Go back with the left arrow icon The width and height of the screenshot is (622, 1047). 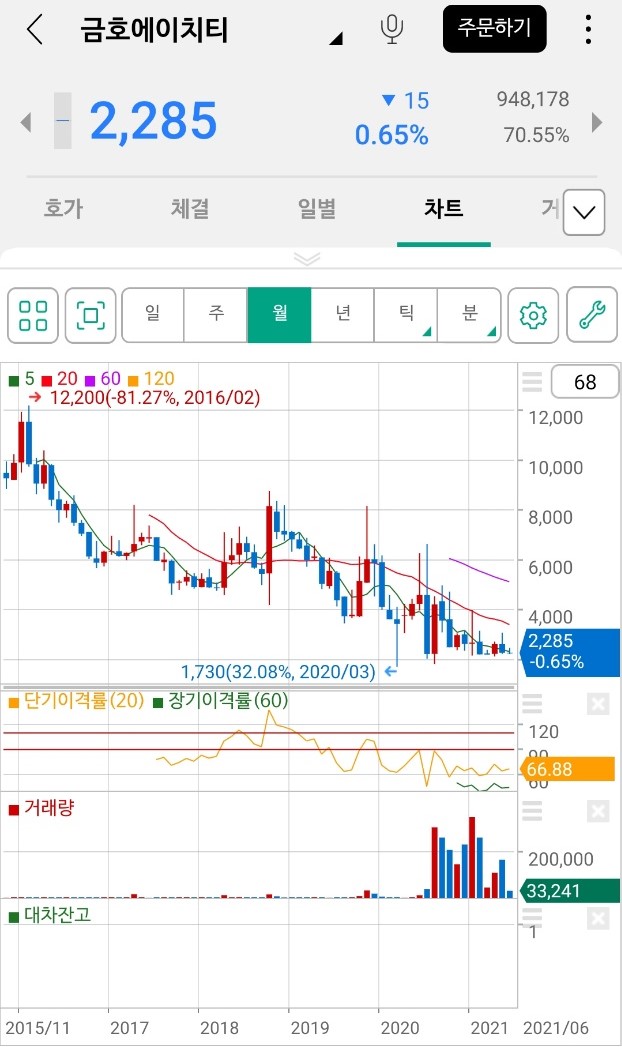point(35,30)
